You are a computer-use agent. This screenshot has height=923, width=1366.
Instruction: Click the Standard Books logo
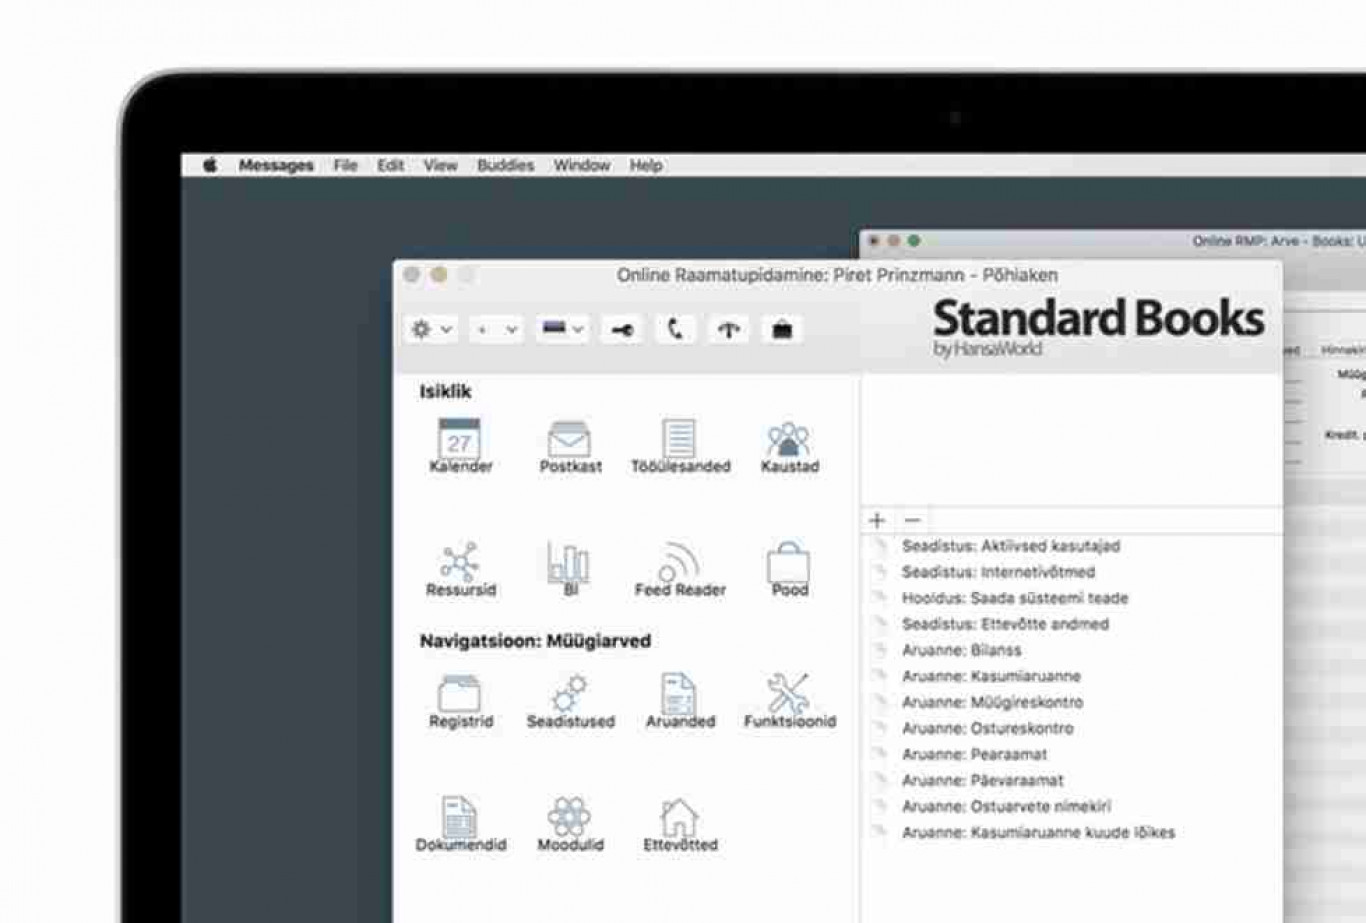coord(1098,326)
